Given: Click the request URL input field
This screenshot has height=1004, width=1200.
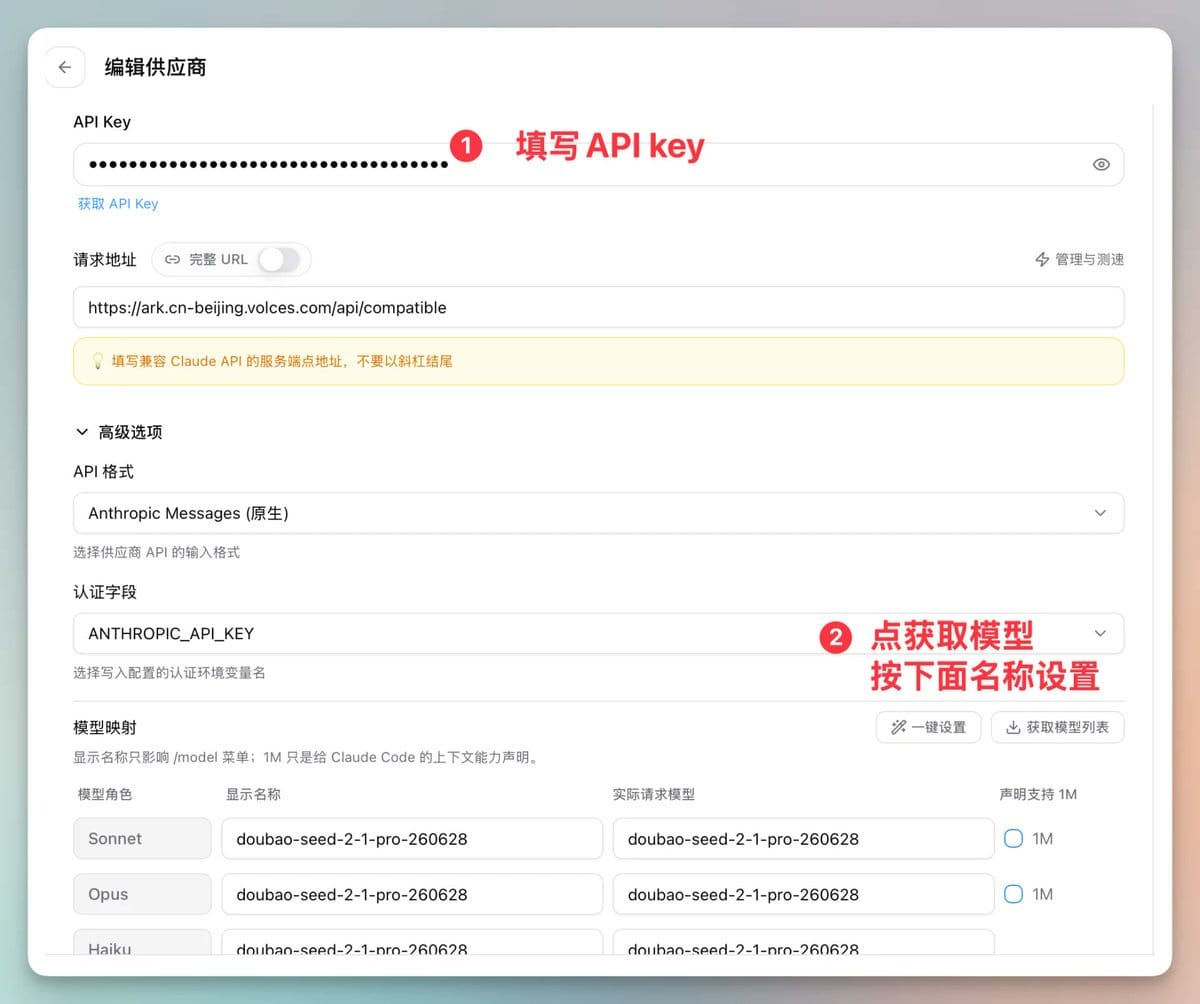Looking at the screenshot, I should tap(598, 307).
